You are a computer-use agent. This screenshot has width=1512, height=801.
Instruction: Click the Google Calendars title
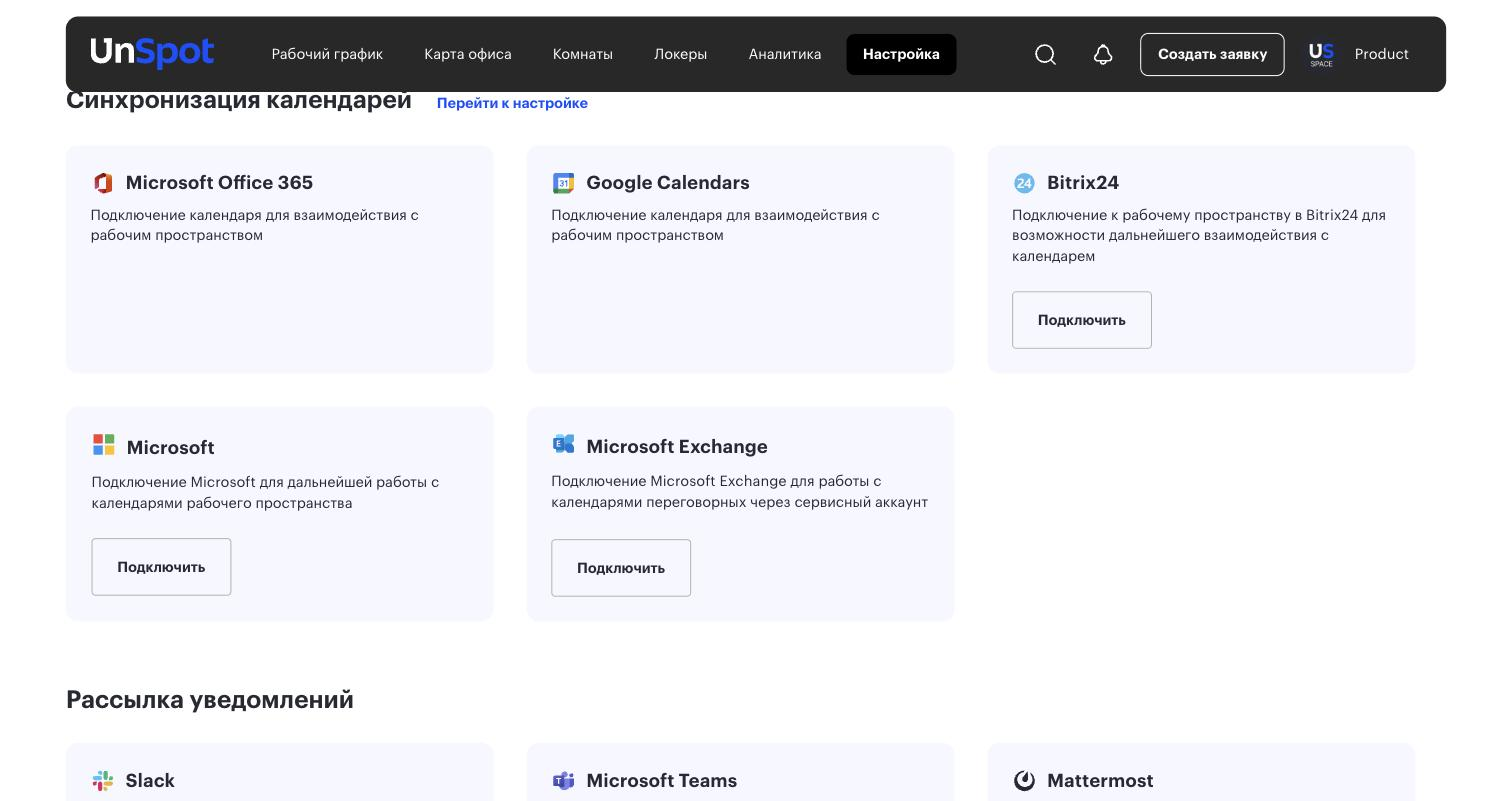668,183
